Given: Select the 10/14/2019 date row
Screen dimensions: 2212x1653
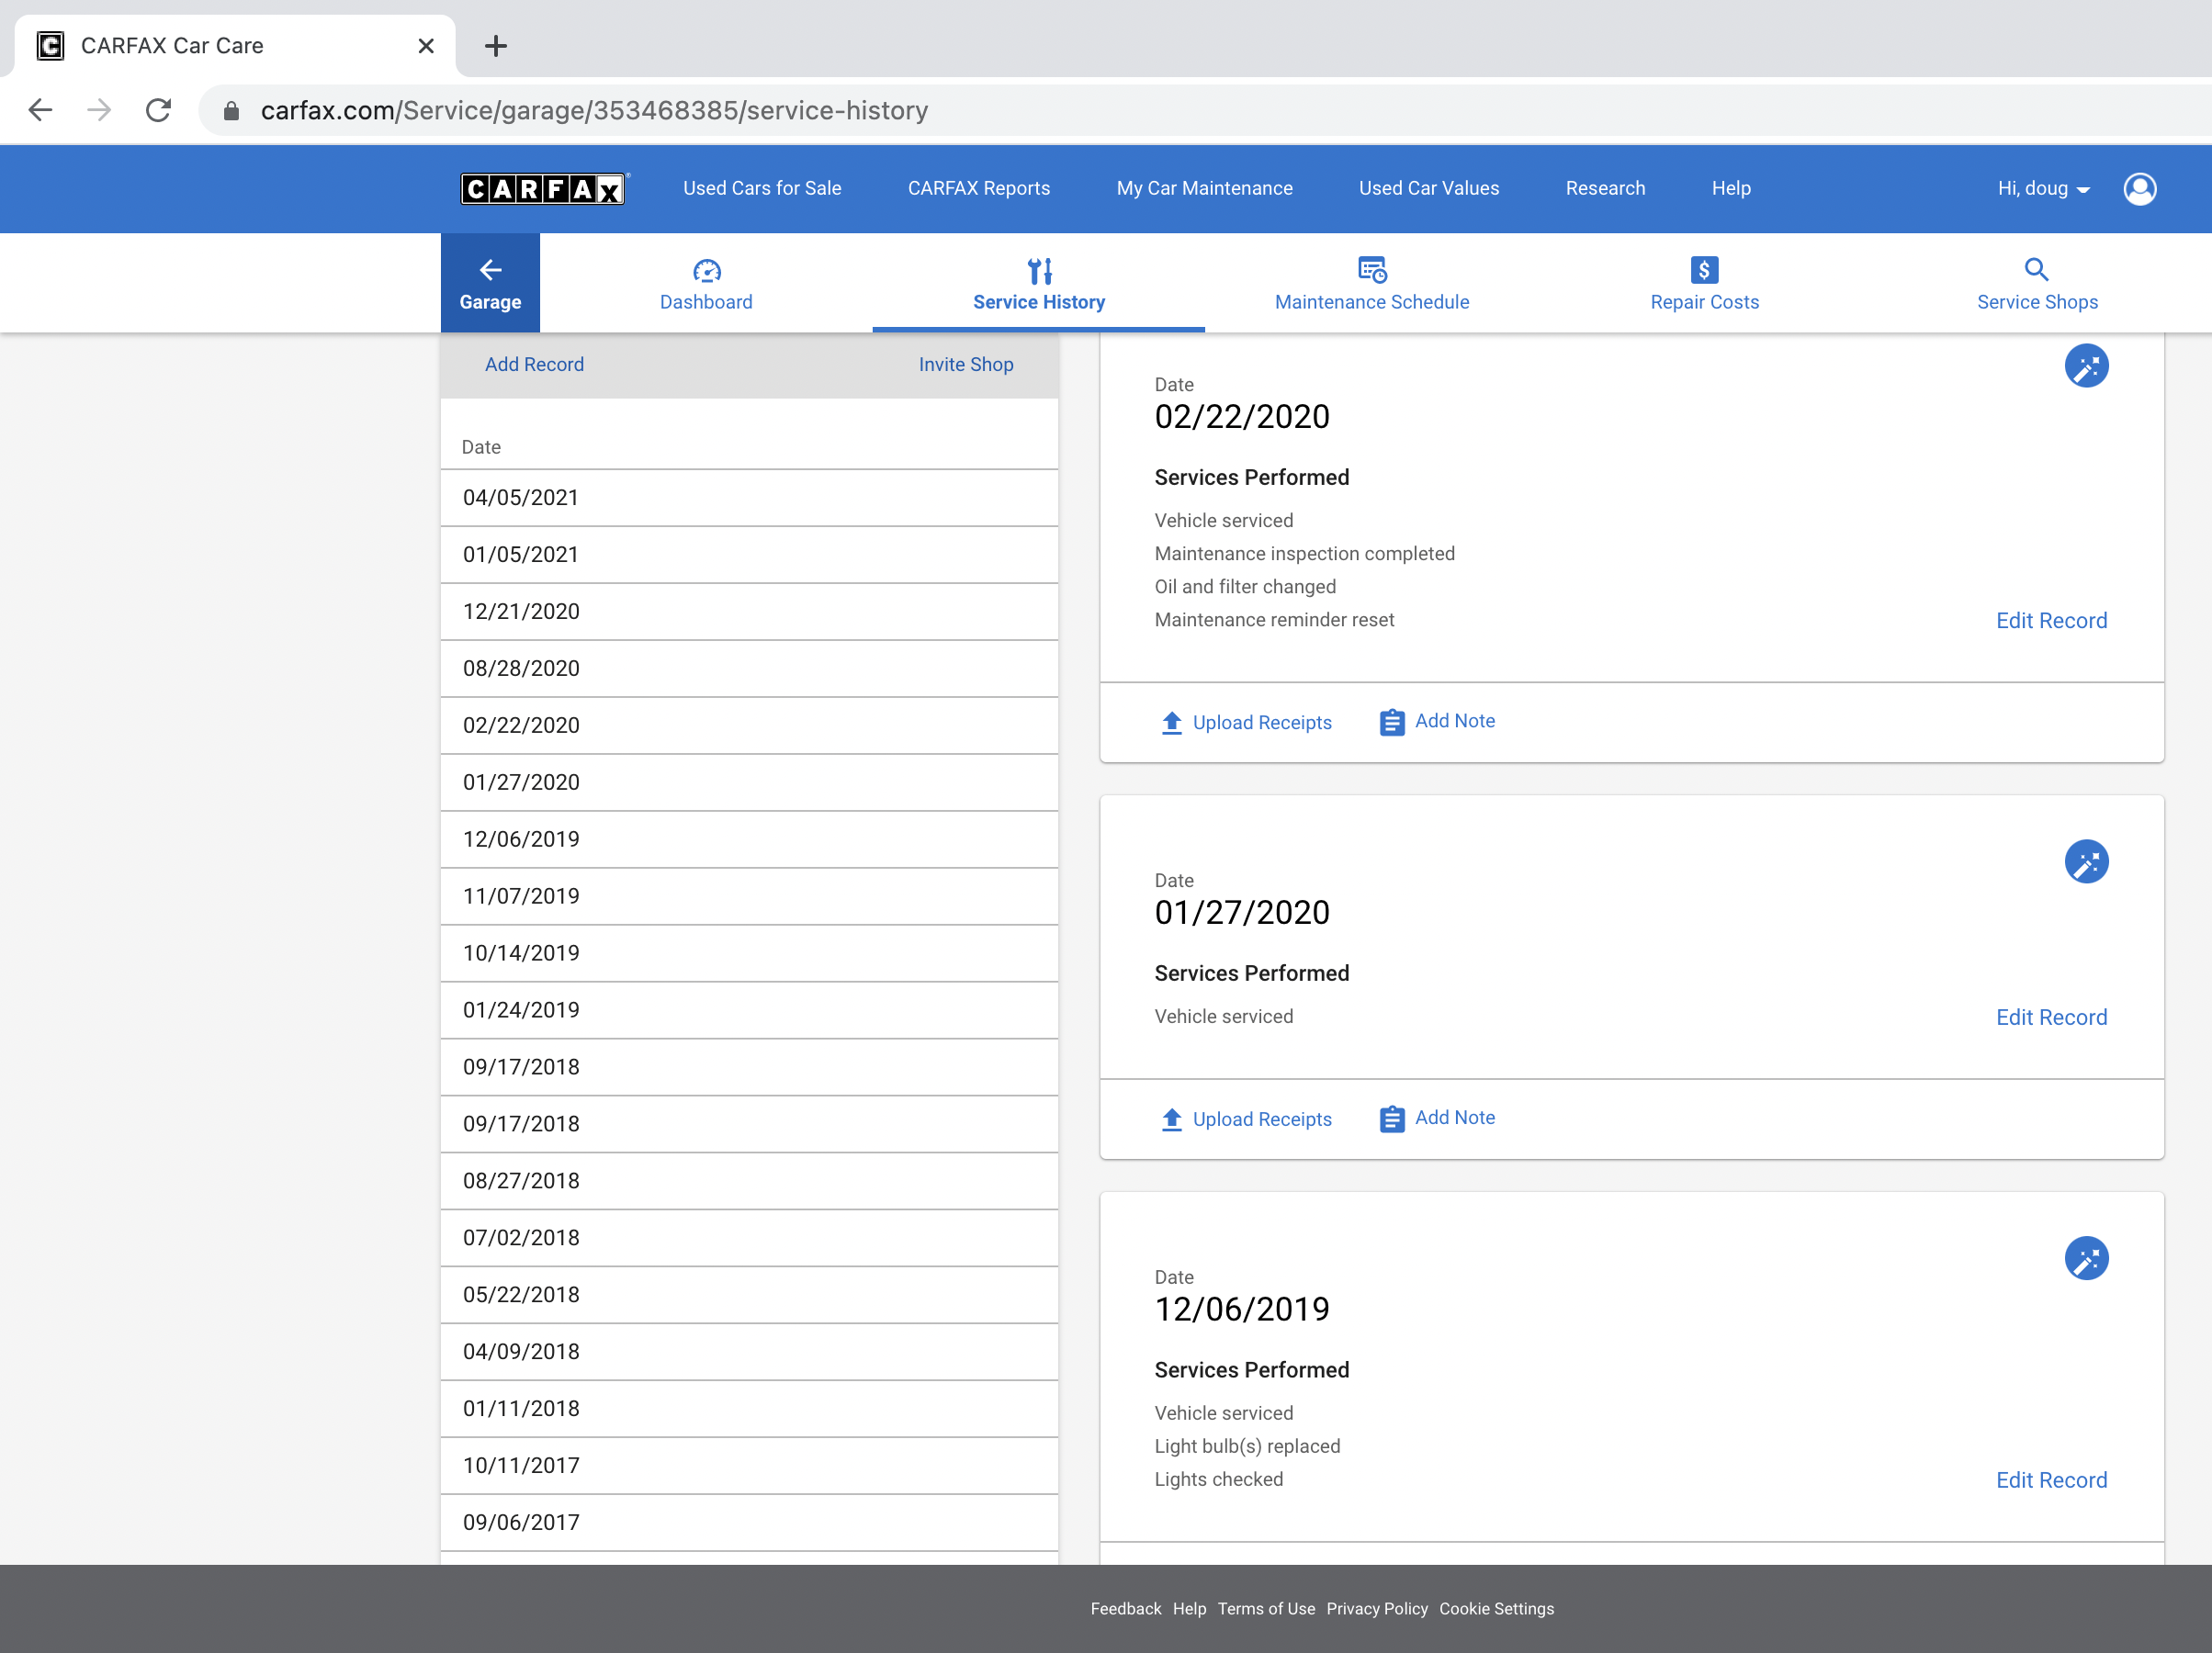Looking at the screenshot, I should 749,954.
